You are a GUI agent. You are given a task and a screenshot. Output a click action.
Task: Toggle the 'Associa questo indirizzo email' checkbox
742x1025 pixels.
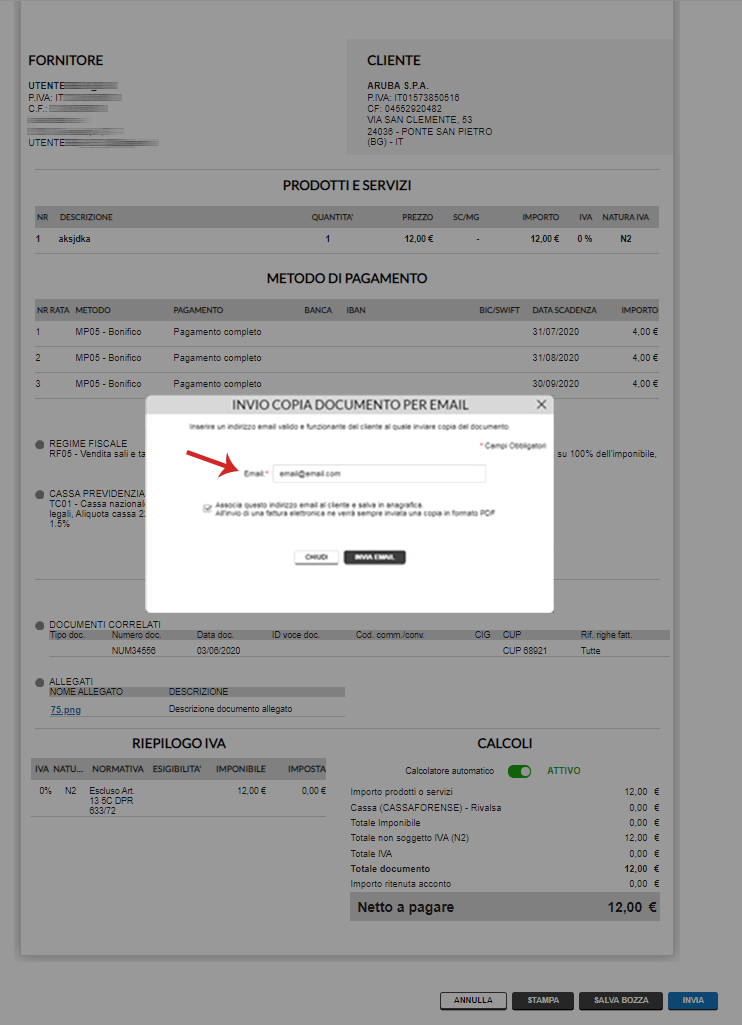coord(206,508)
